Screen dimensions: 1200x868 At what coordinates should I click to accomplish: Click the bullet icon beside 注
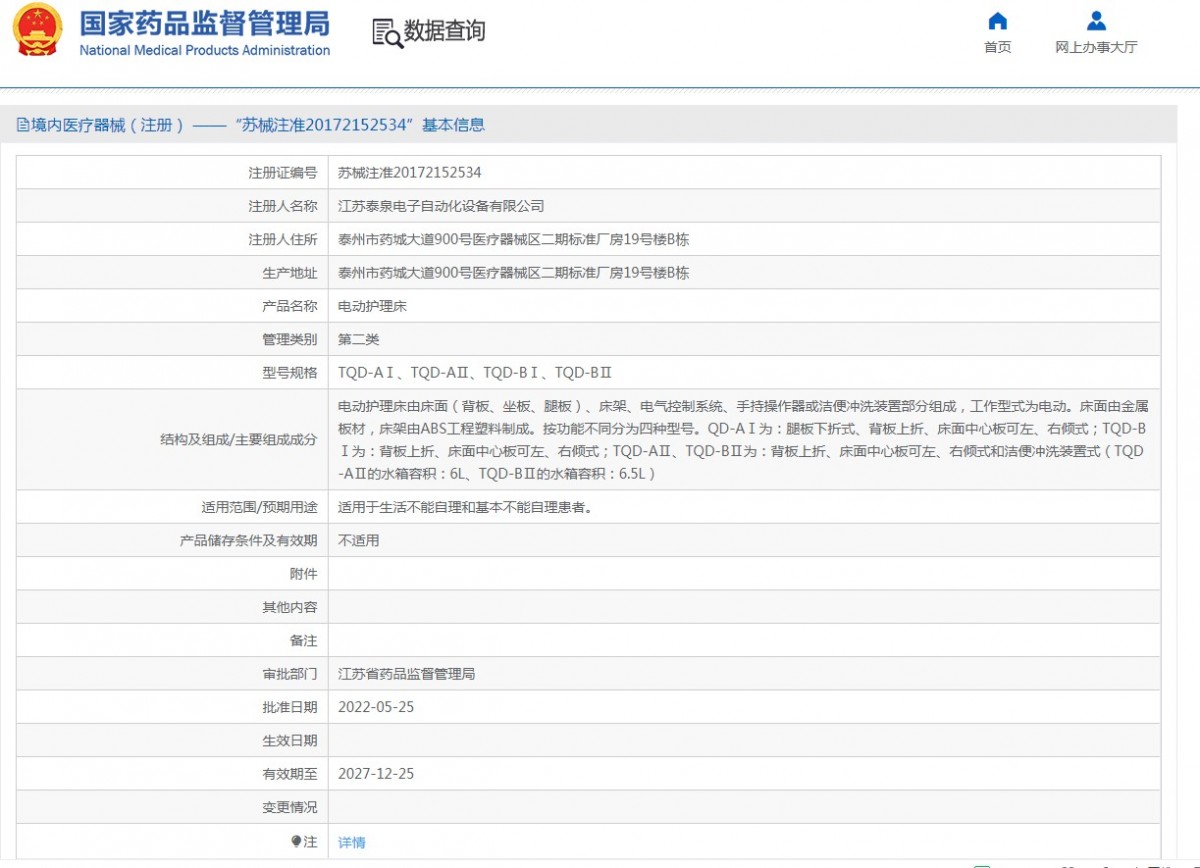[296, 841]
